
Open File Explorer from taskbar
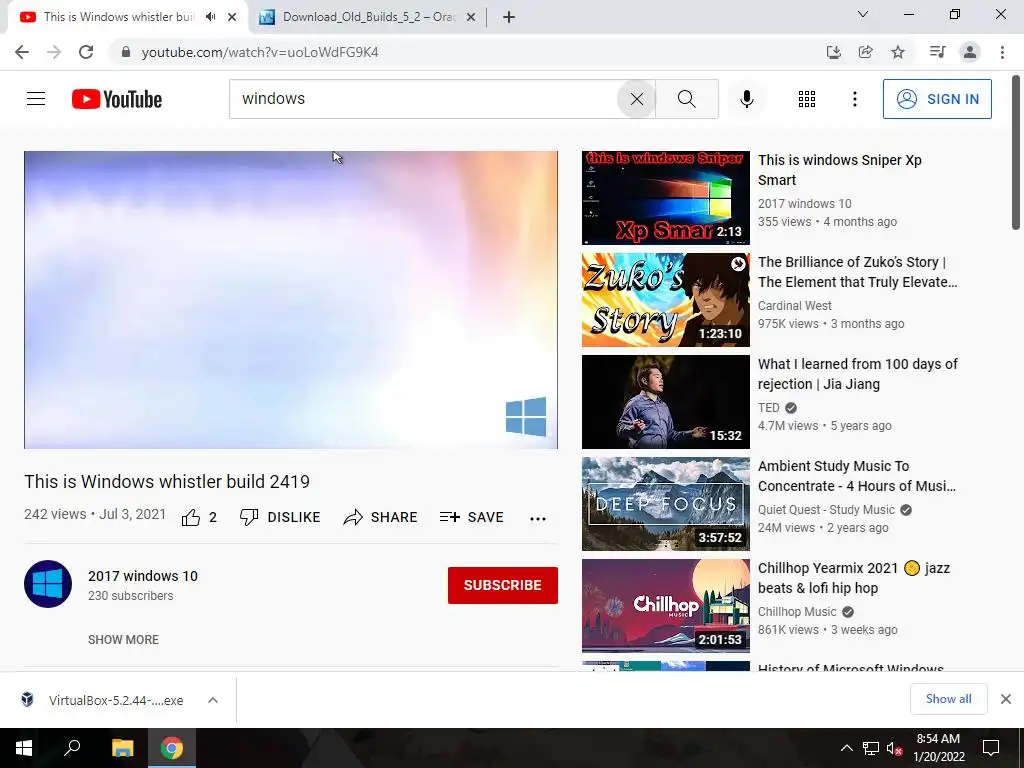coord(122,748)
